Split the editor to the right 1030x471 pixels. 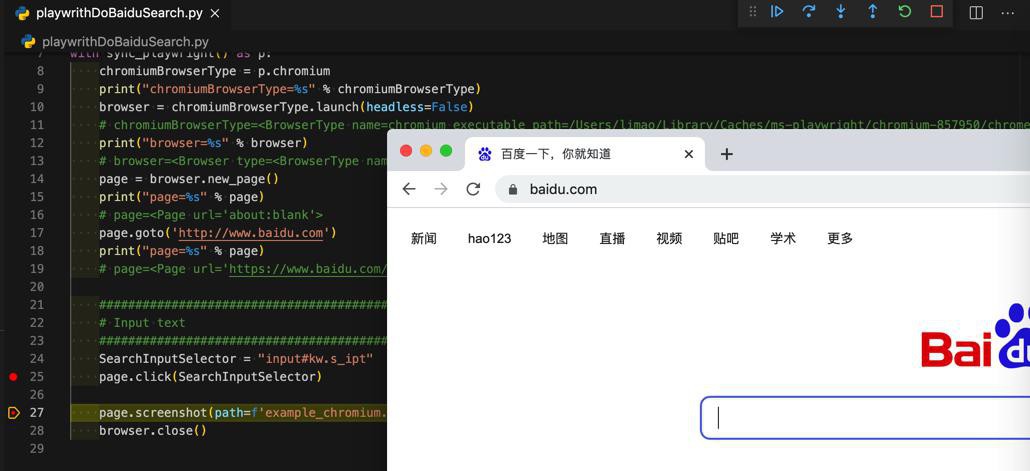click(x=976, y=13)
